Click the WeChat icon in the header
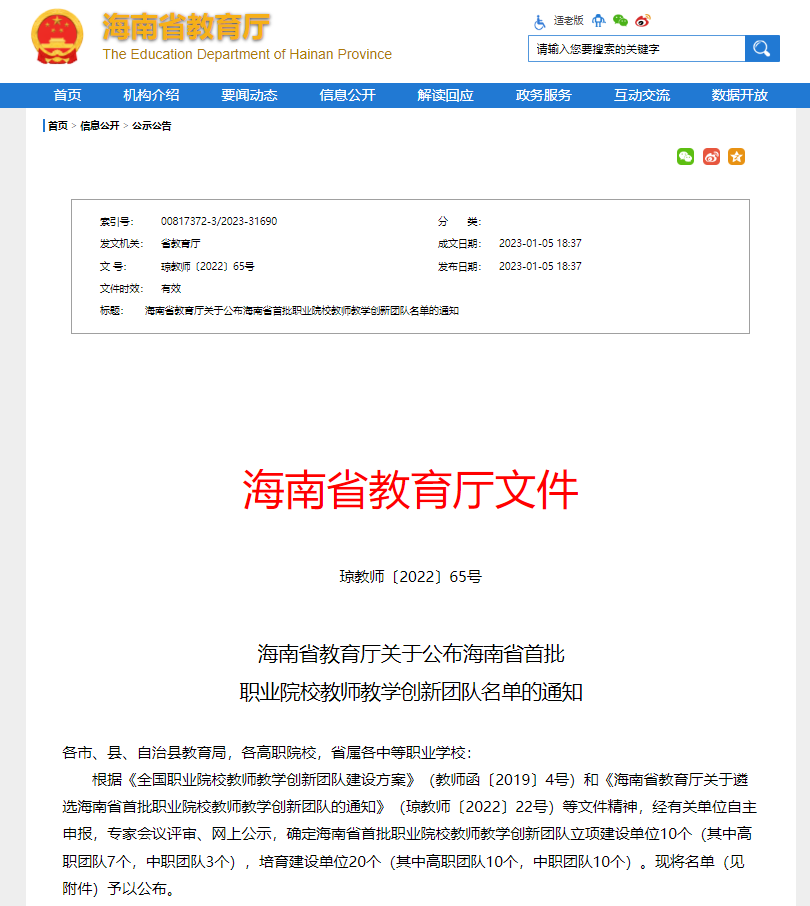810x906 pixels. coord(620,21)
